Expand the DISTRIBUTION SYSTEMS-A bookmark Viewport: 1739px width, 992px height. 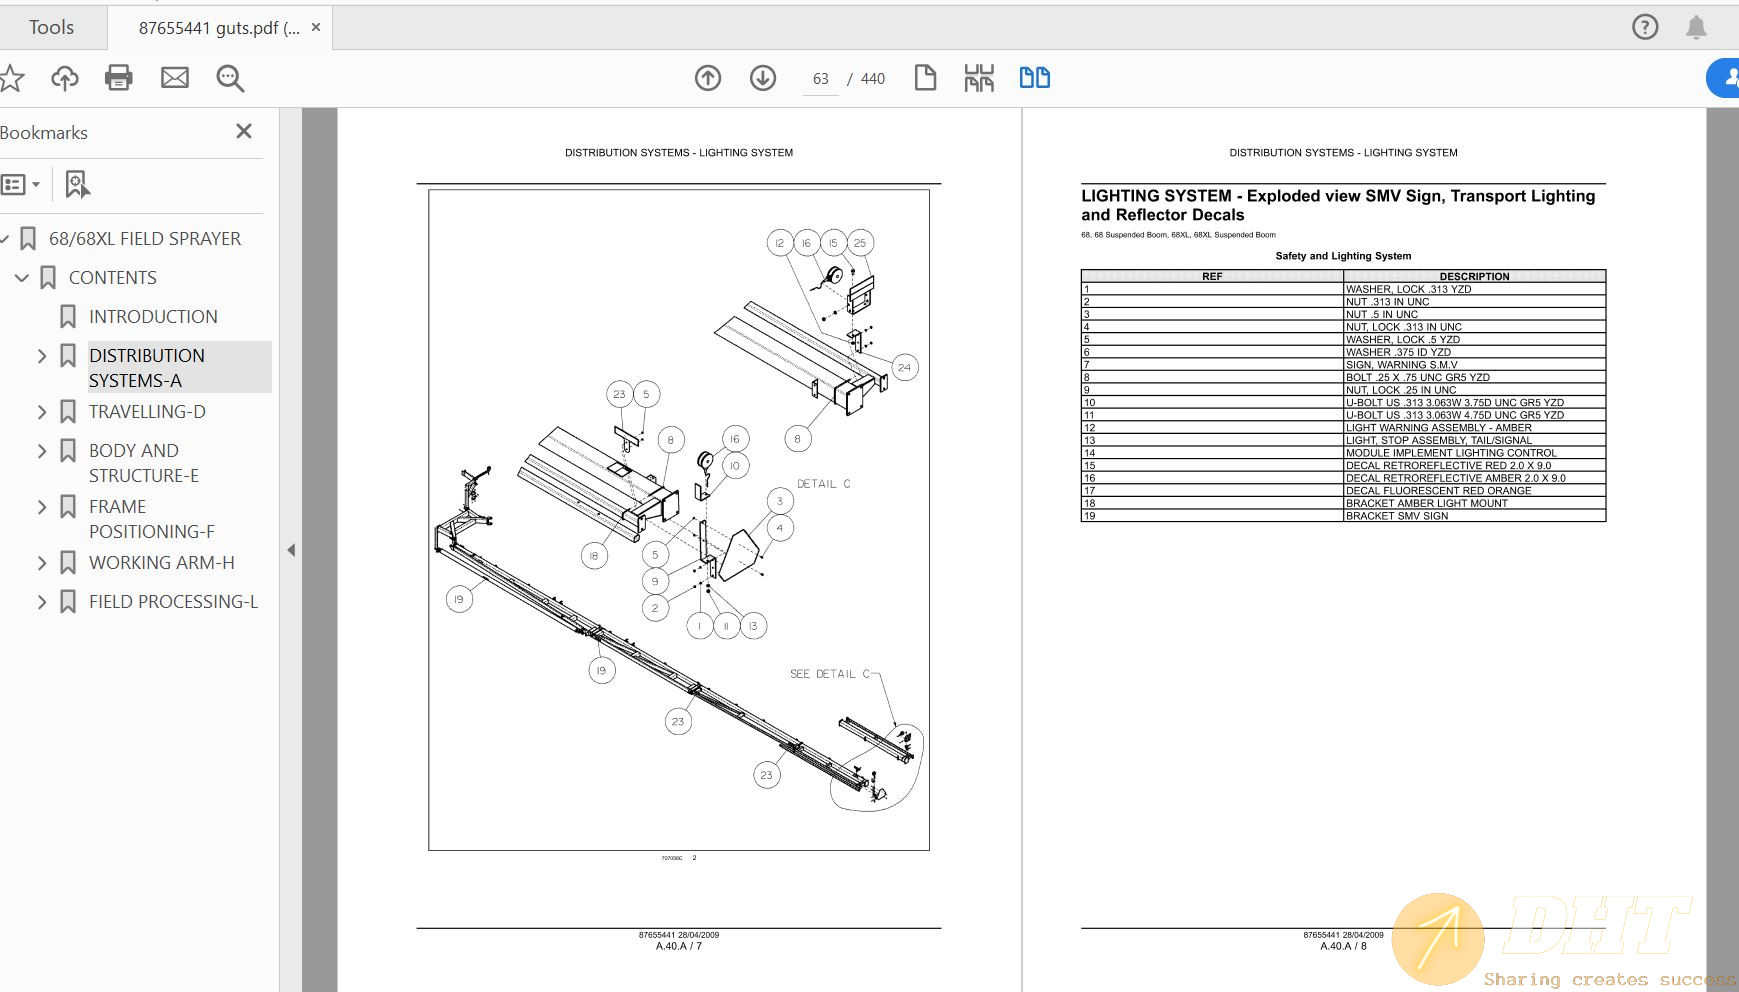[x=42, y=356]
